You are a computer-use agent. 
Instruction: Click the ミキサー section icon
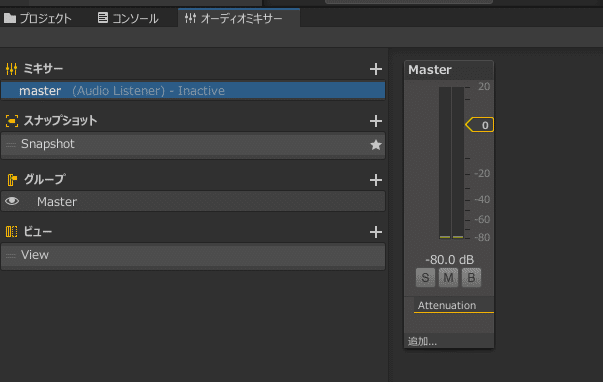pyautogui.click(x=12, y=69)
